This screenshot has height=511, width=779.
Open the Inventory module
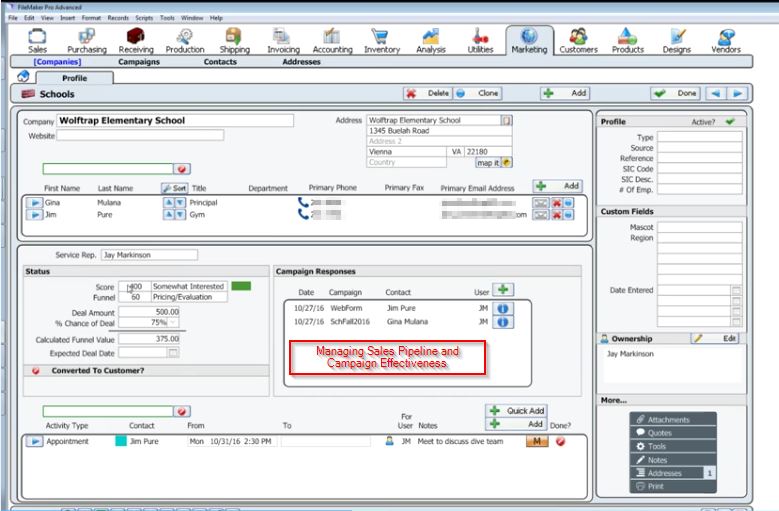coord(382,41)
